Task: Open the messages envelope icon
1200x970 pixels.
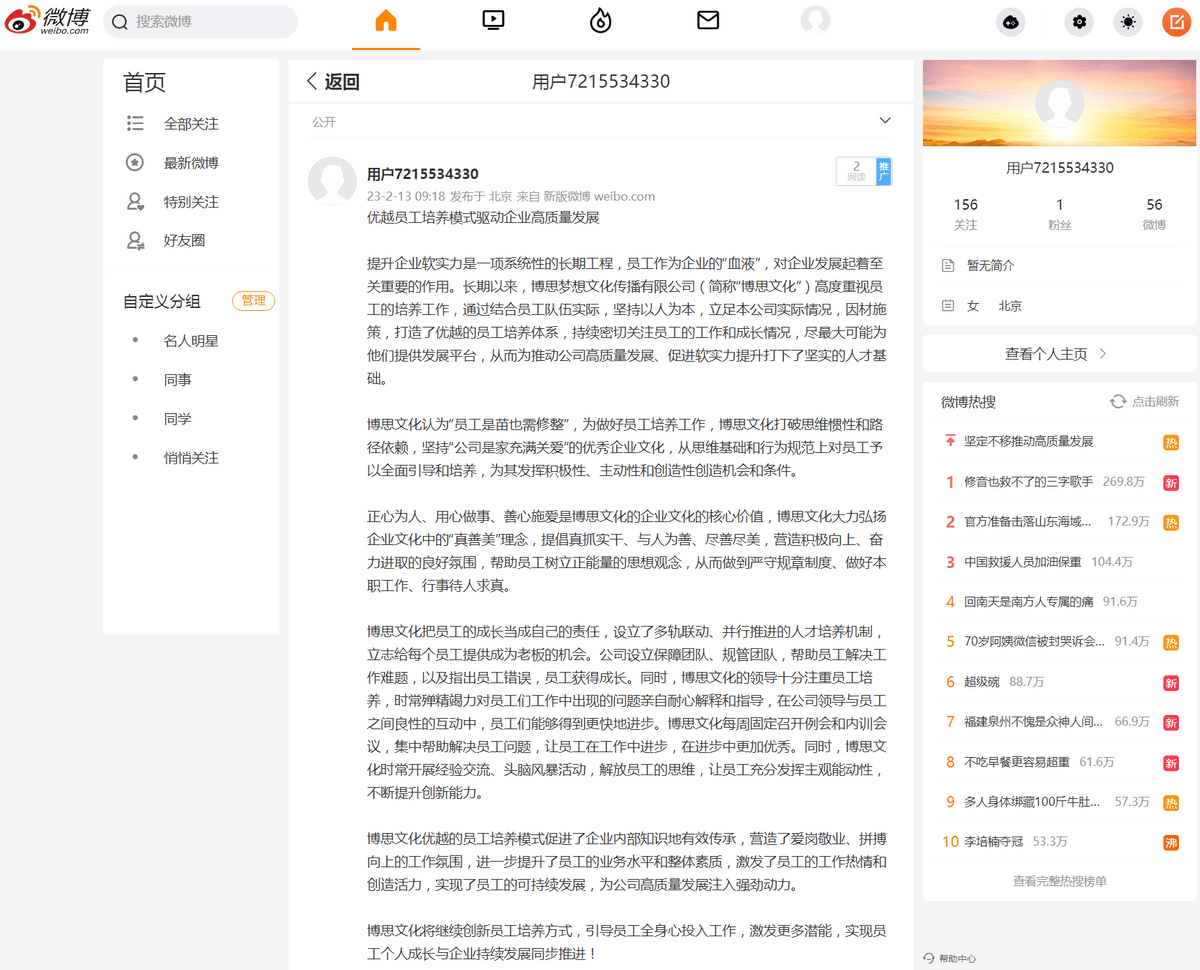Action: click(708, 21)
